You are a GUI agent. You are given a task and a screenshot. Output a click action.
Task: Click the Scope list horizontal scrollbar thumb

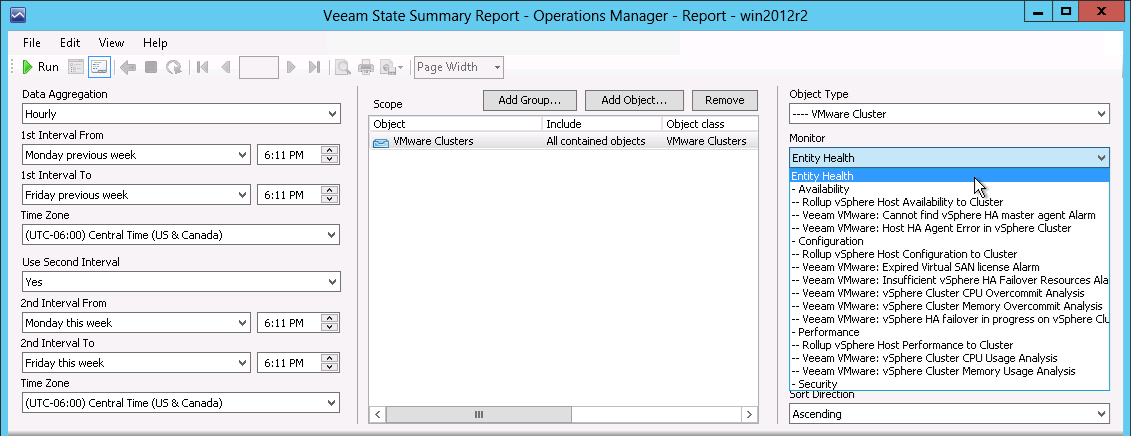(478, 414)
